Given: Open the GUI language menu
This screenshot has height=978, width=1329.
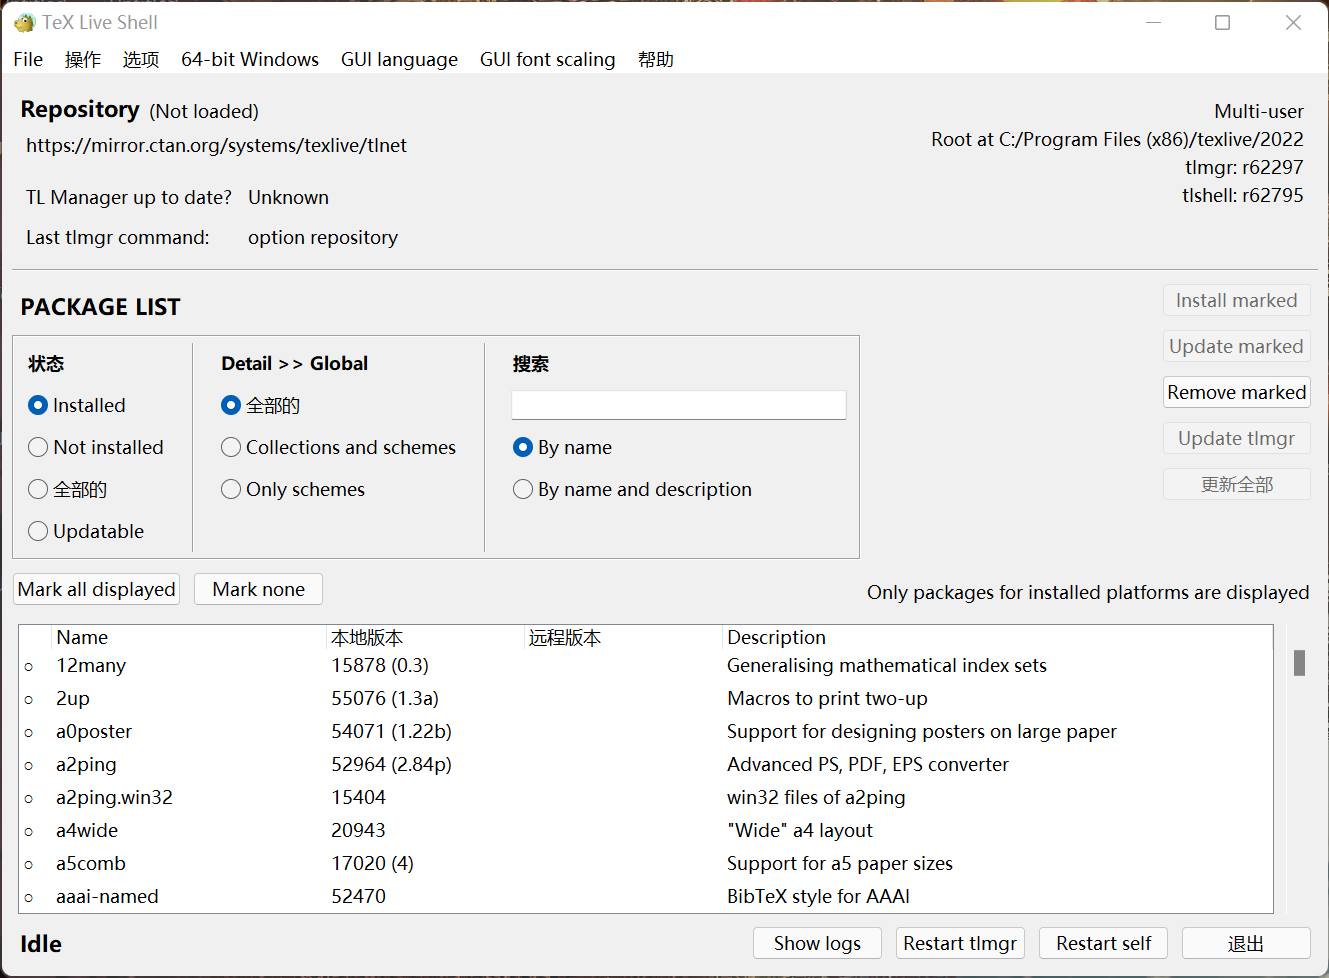Looking at the screenshot, I should 399,59.
